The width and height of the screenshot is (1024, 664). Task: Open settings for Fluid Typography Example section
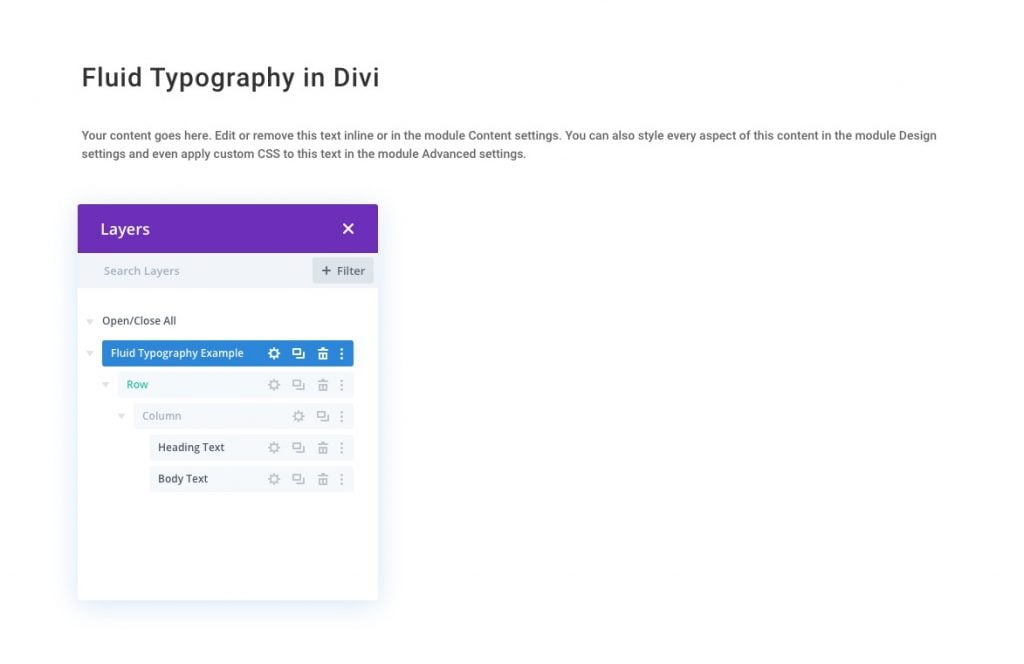(x=274, y=353)
